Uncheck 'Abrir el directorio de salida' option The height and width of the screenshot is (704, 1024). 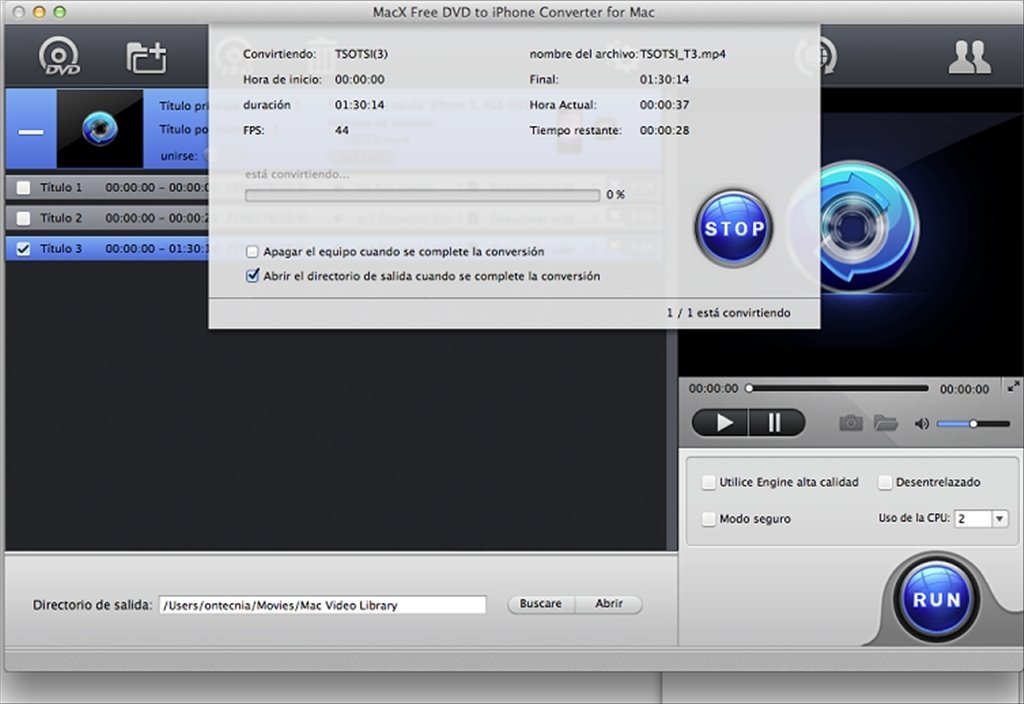click(x=252, y=276)
